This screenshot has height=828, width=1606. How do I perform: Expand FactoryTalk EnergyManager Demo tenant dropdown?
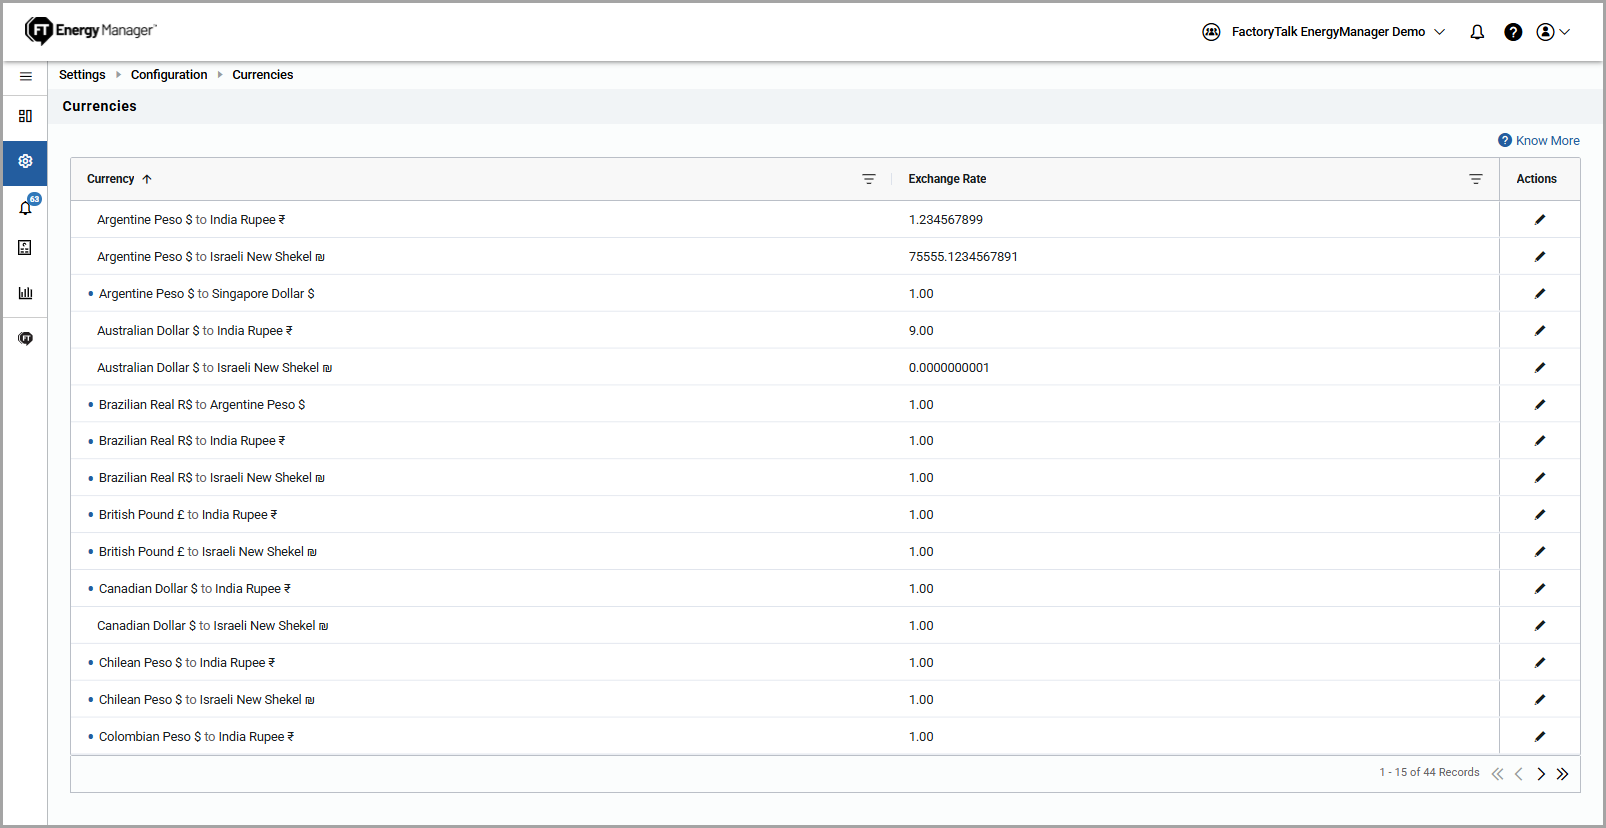click(x=1324, y=32)
